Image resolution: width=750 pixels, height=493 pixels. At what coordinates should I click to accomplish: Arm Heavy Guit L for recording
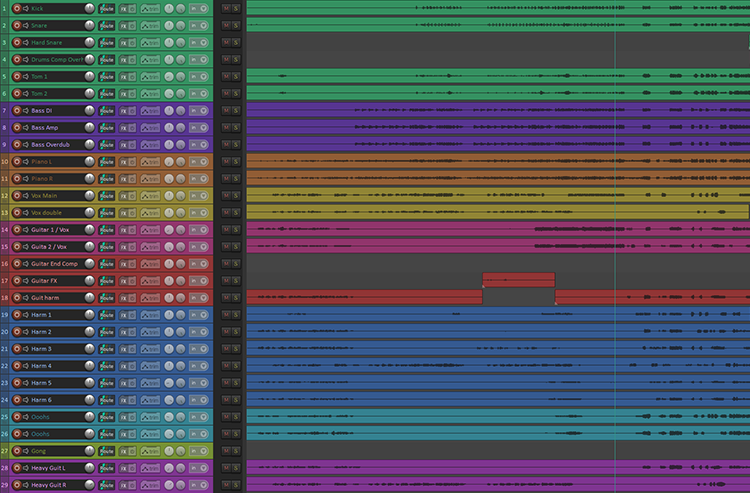coord(17,468)
